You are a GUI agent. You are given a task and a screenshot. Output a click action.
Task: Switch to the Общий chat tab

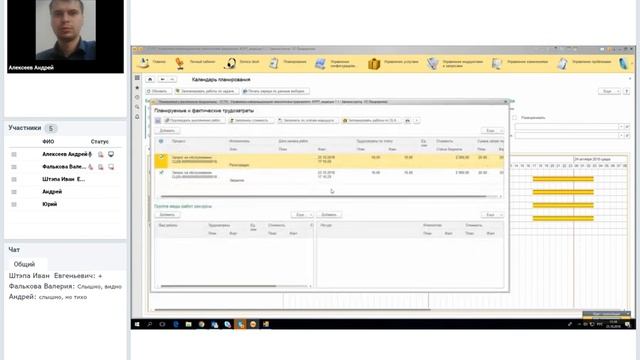tap(24, 264)
